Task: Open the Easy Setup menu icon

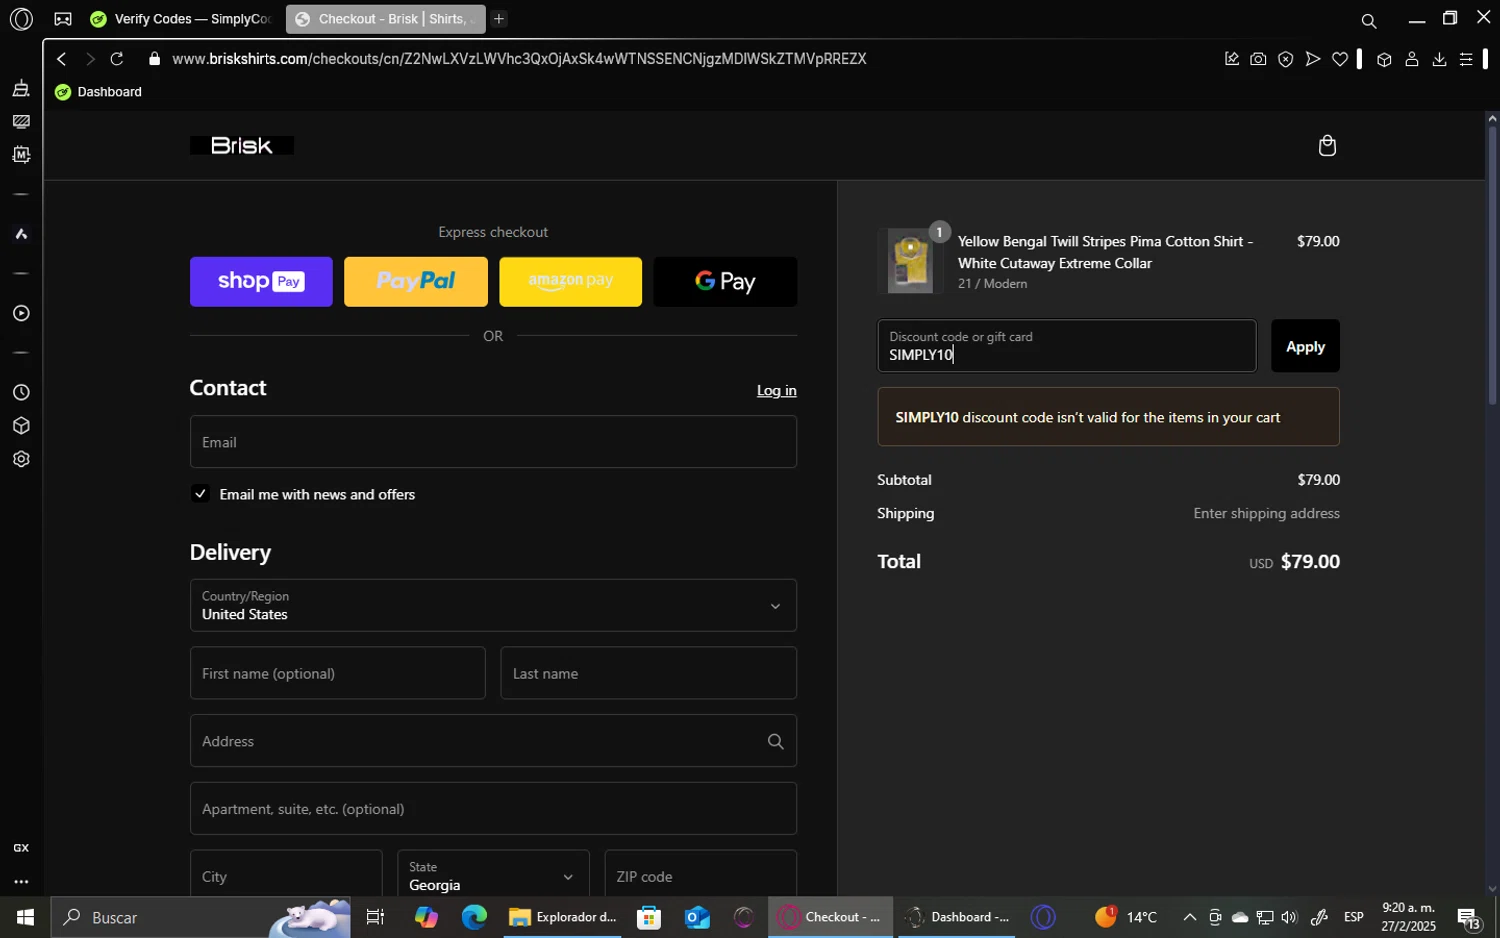Action: click(1466, 59)
